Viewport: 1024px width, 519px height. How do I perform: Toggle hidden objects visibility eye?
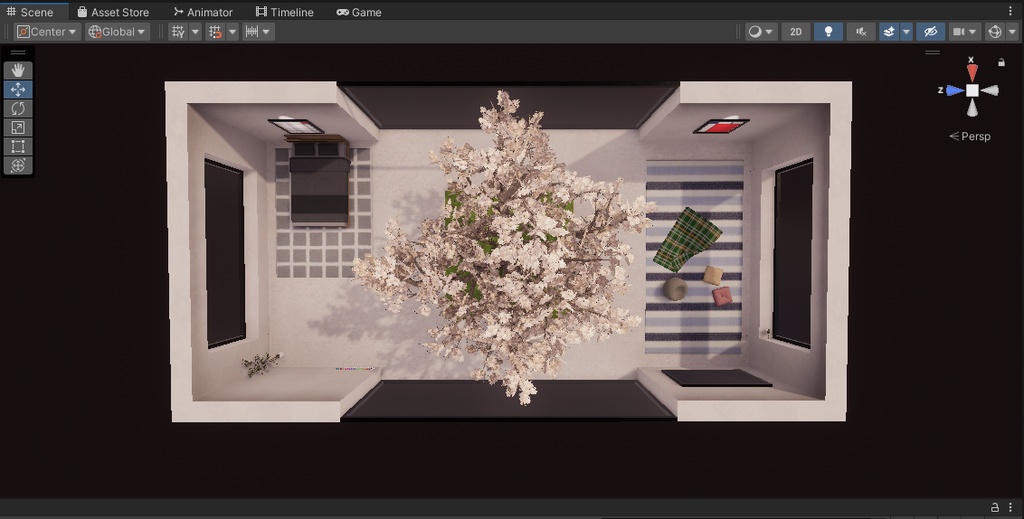click(x=931, y=31)
